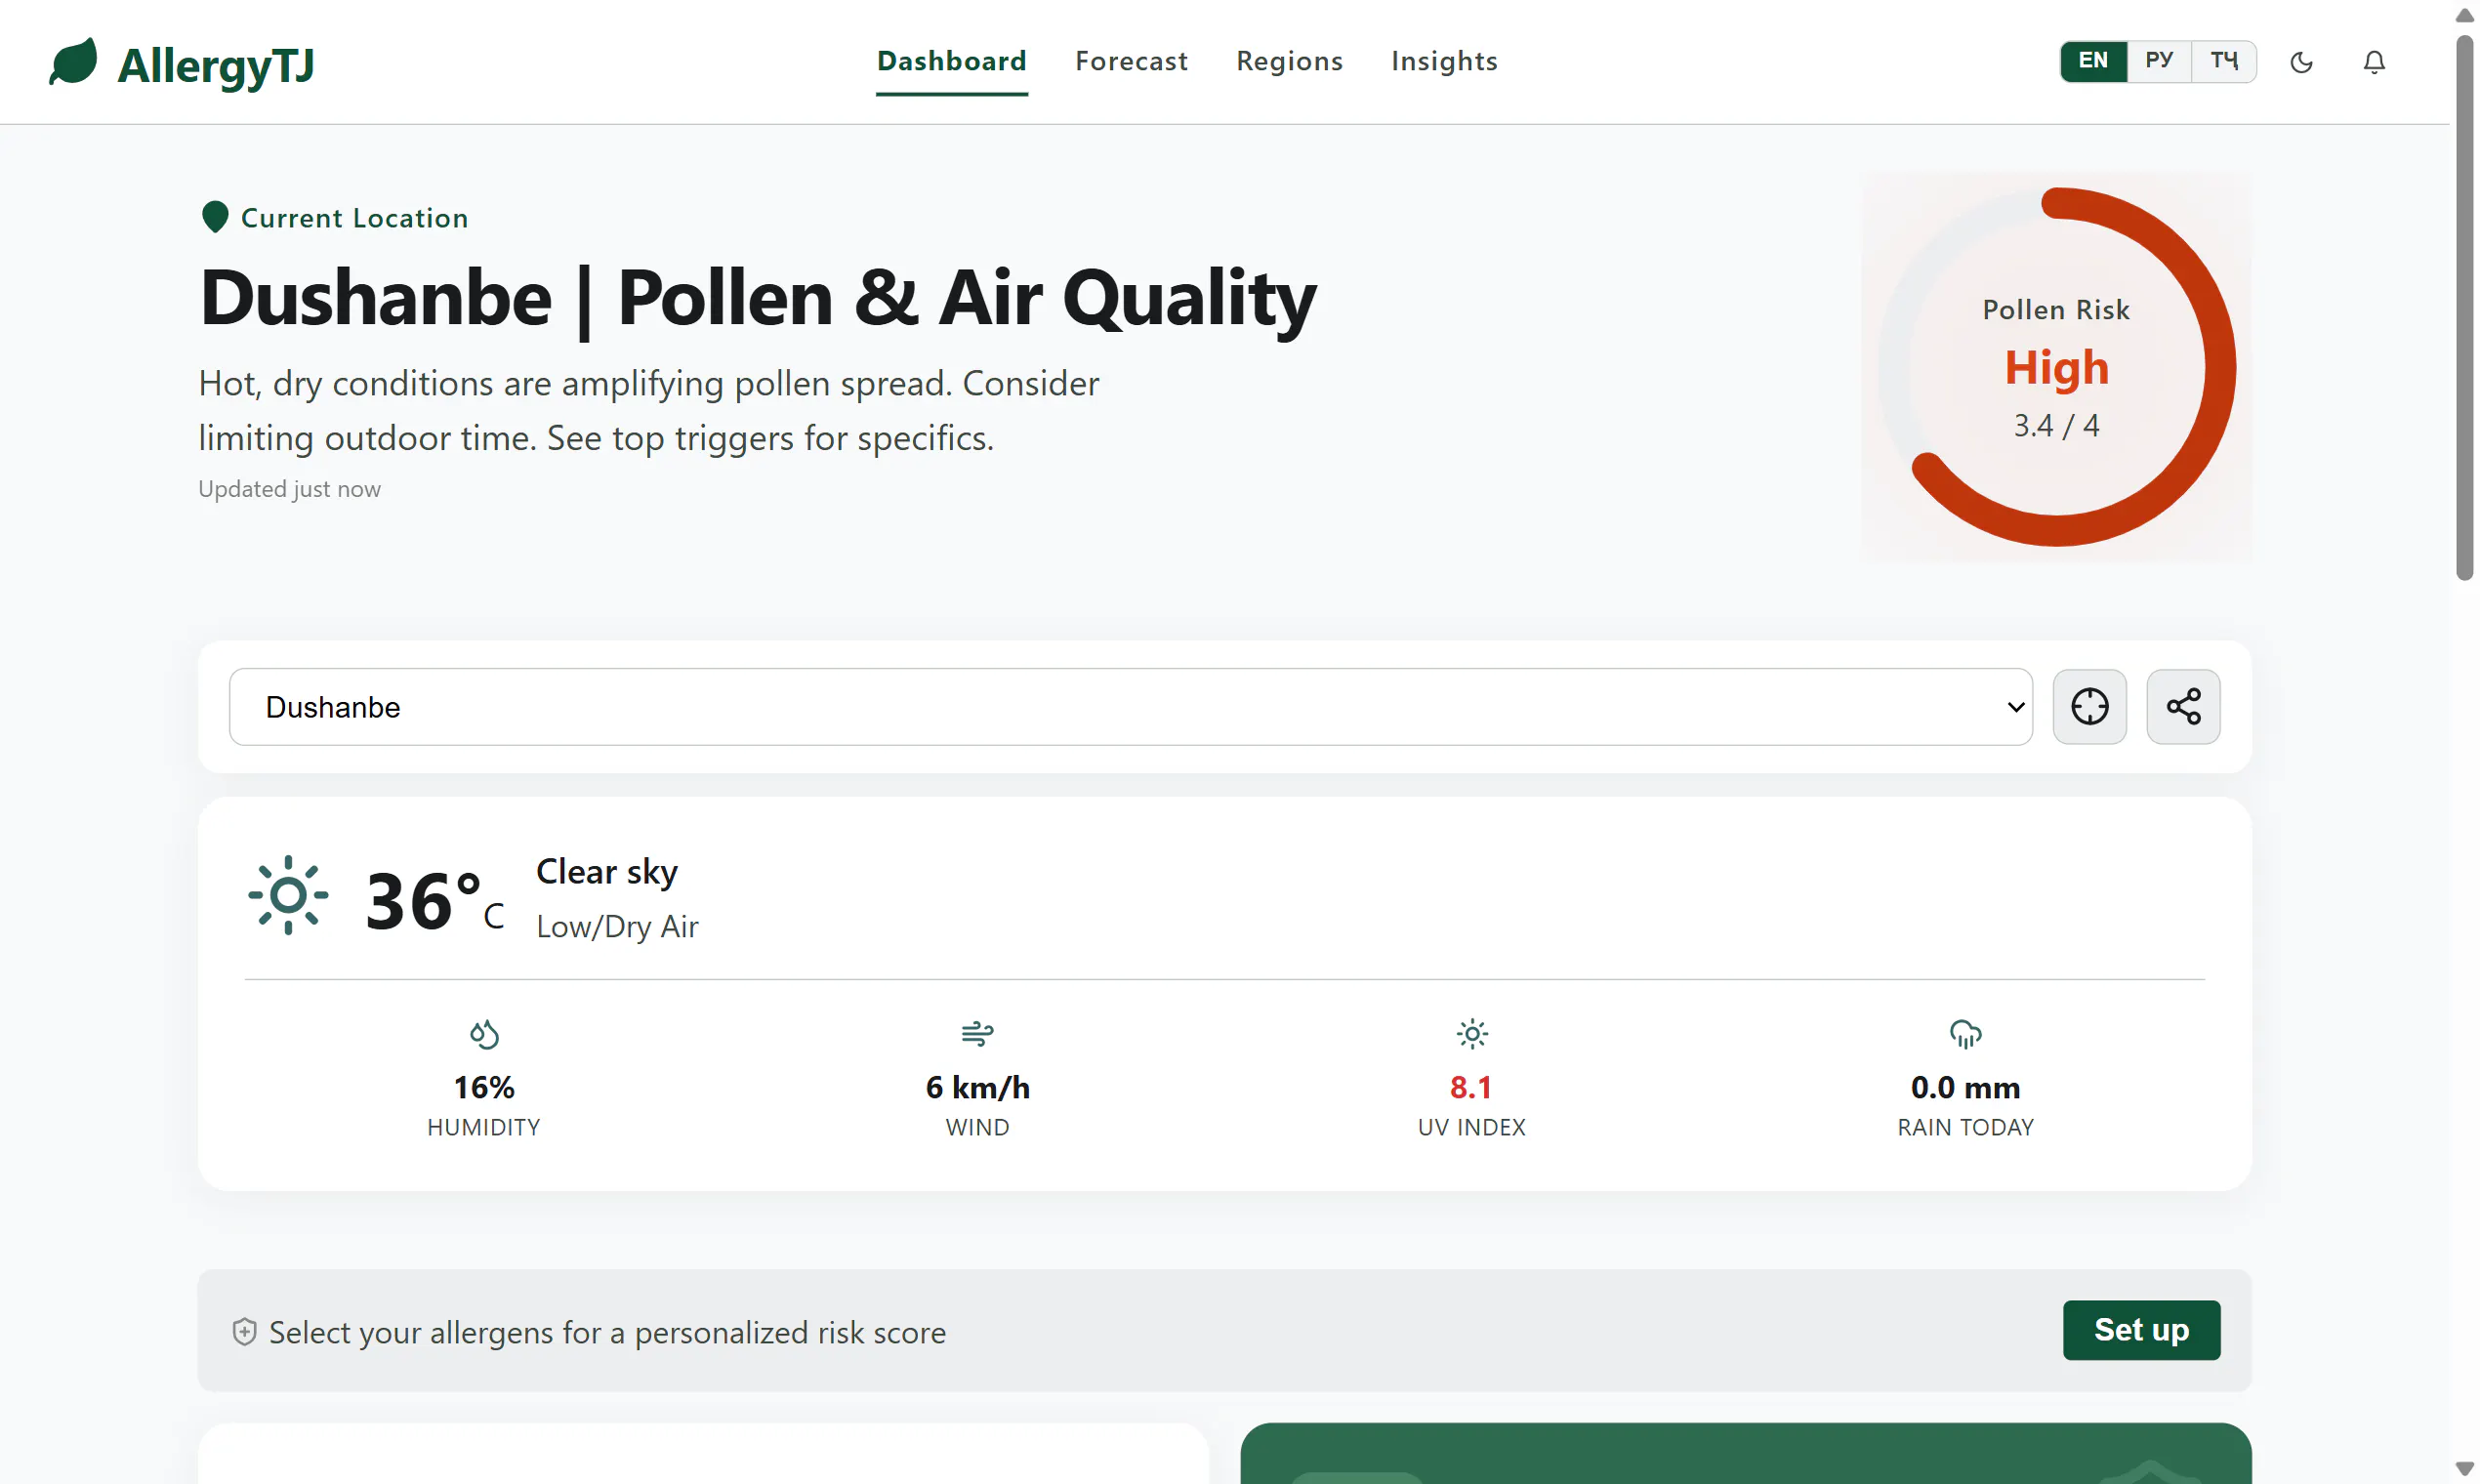Click the UV index sun icon

[x=1471, y=1033]
